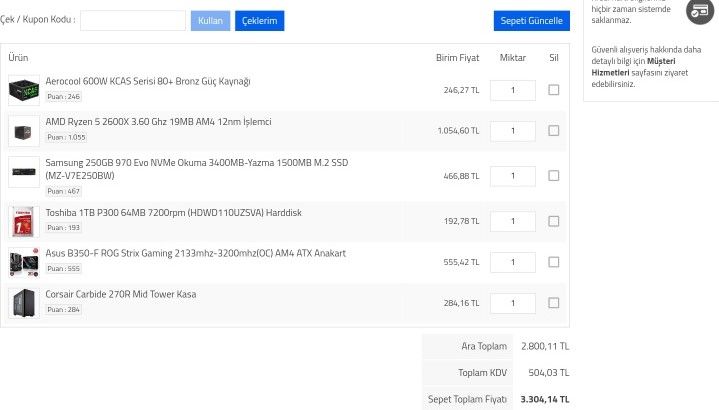Select quantity field of Samsung 970 Evo row

coord(513,176)
